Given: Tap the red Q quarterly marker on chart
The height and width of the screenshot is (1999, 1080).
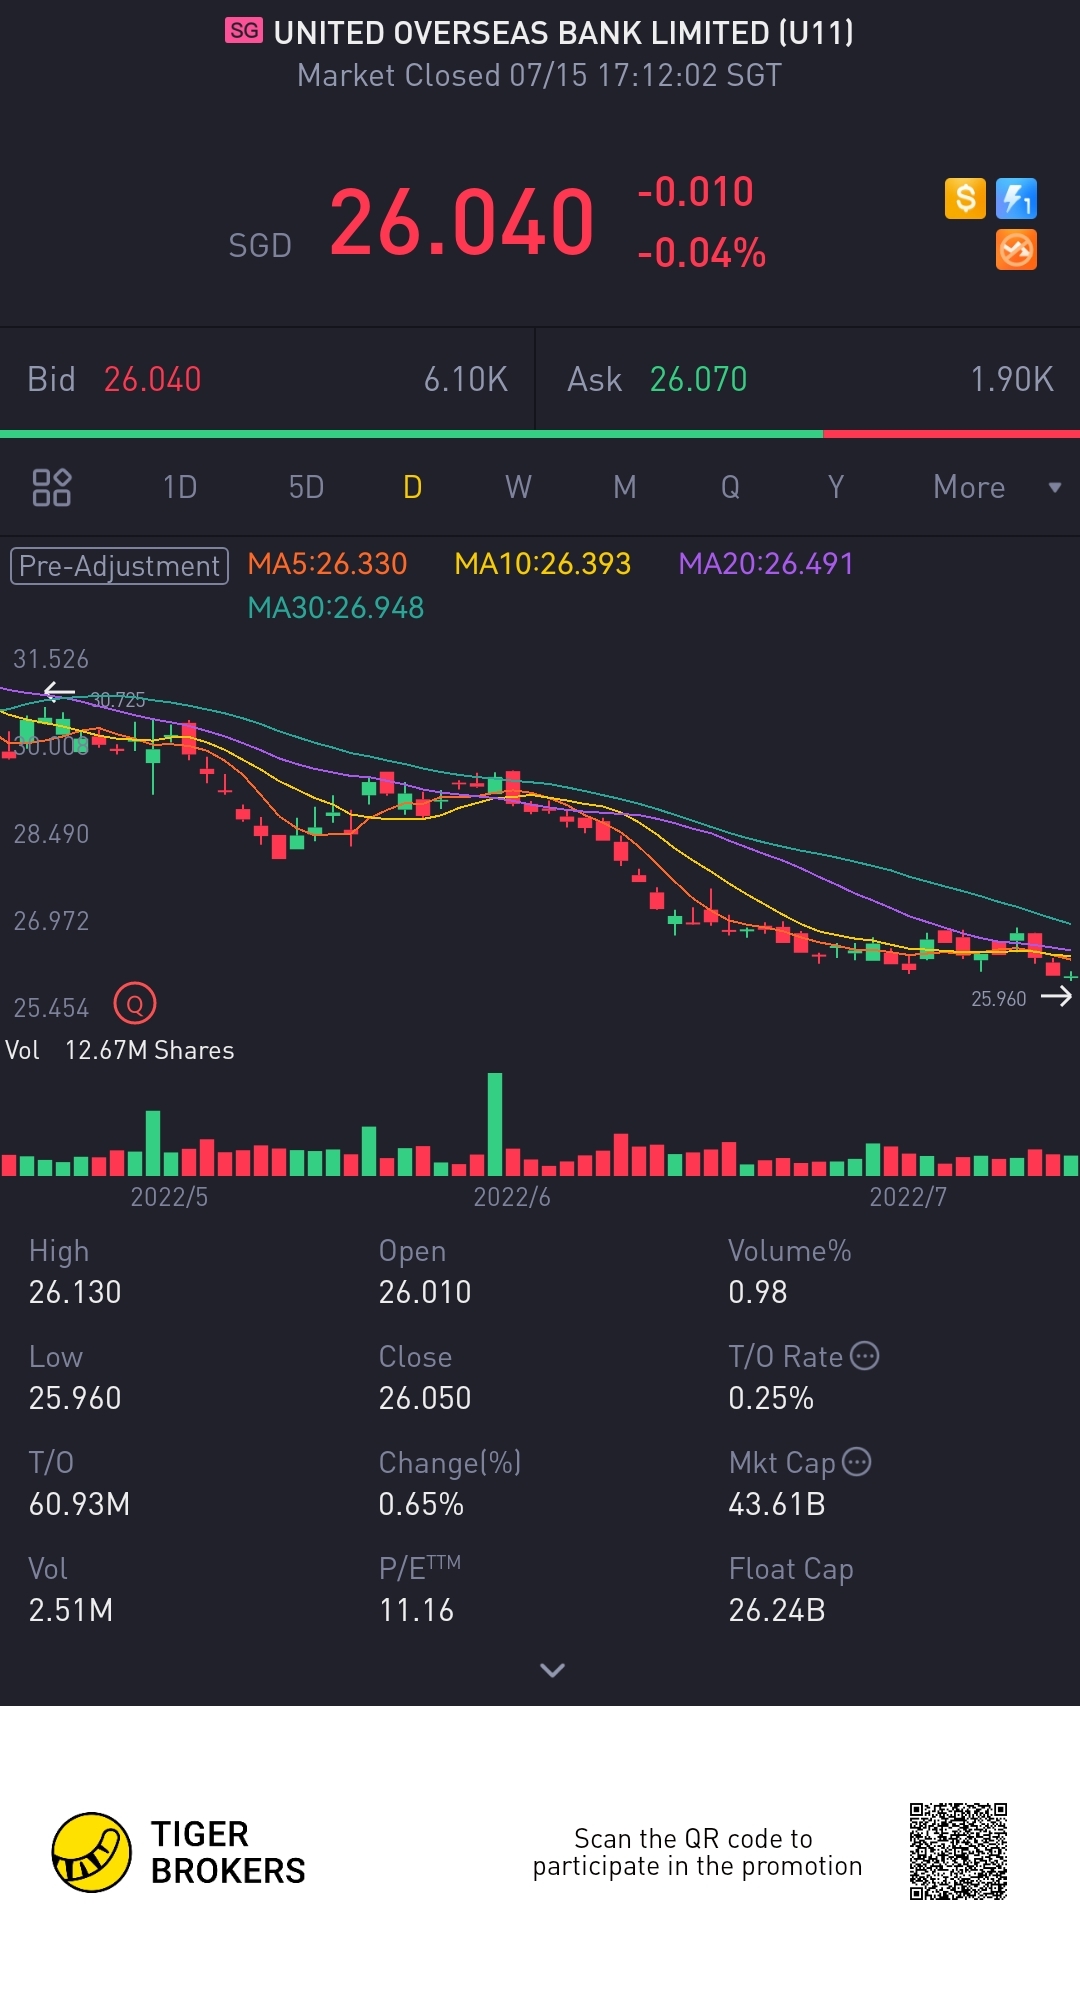Looking at the screenshot, I should coord(135,1003).
